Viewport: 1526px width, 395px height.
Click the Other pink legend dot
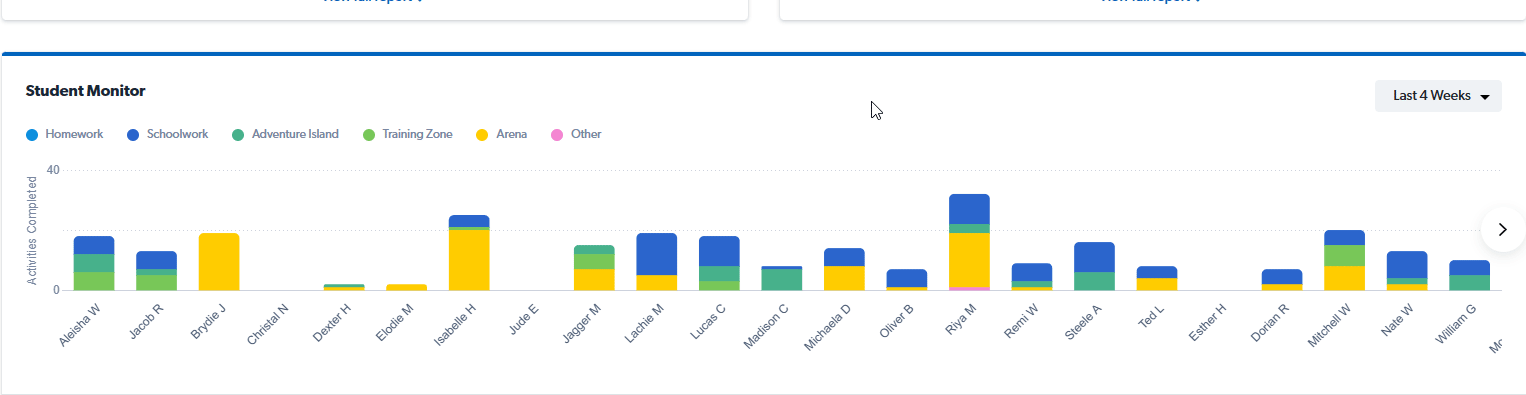click(557, 134)
